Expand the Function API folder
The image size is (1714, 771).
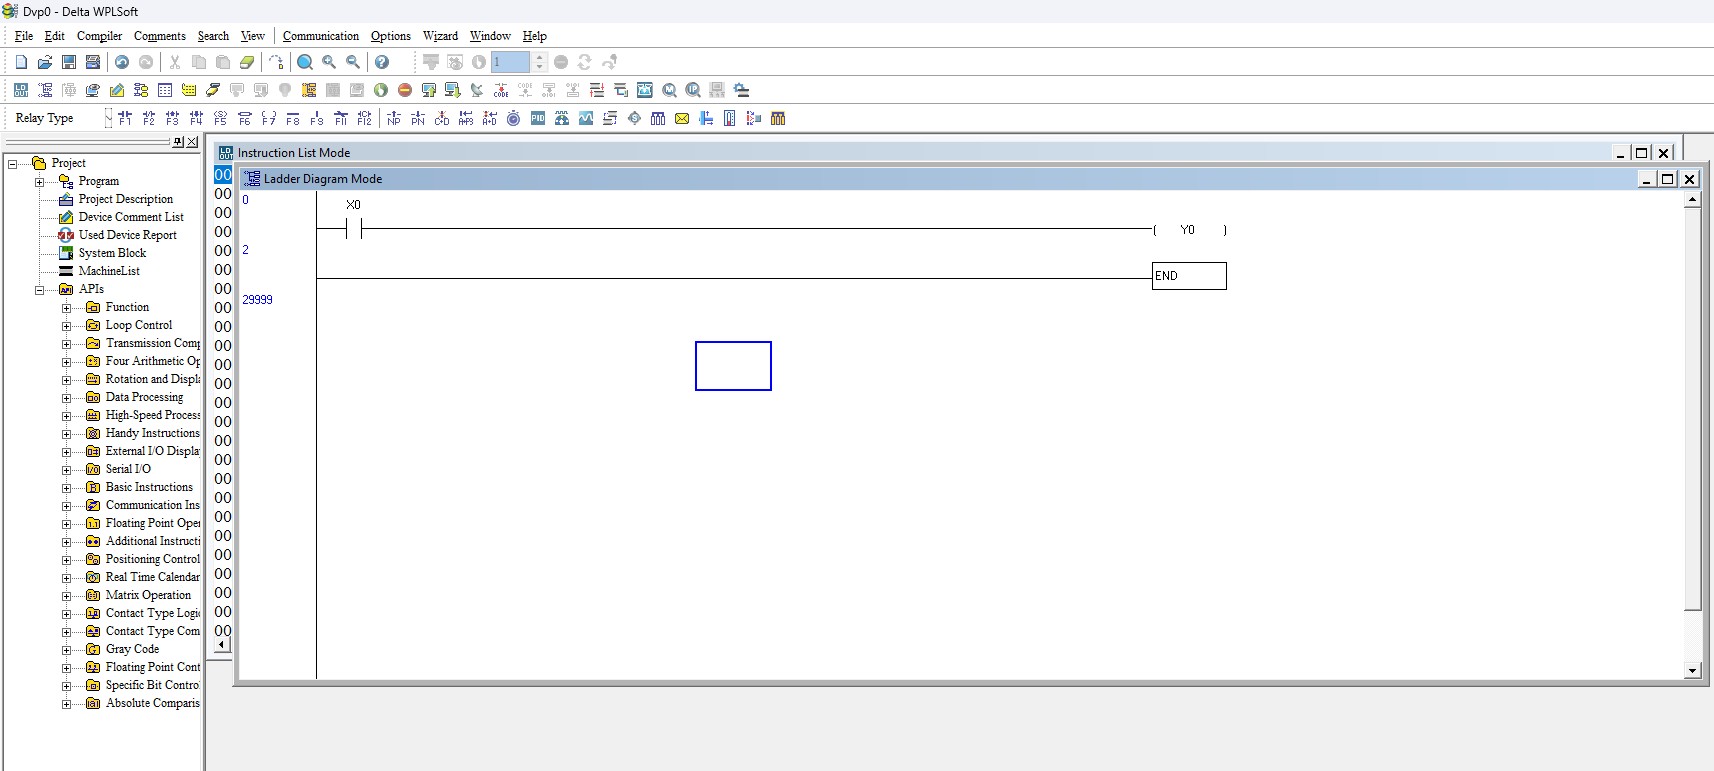pos(67,308)
